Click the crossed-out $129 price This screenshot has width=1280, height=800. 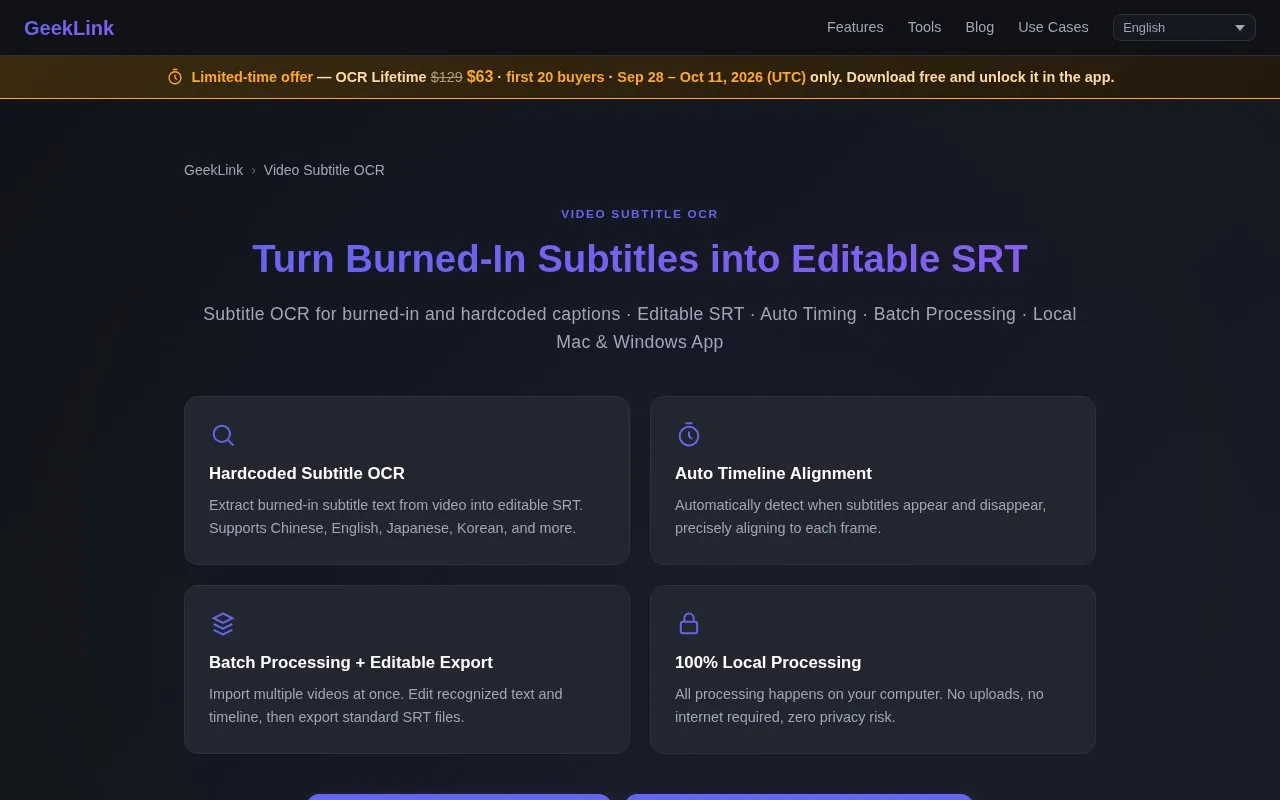point(447,77)
